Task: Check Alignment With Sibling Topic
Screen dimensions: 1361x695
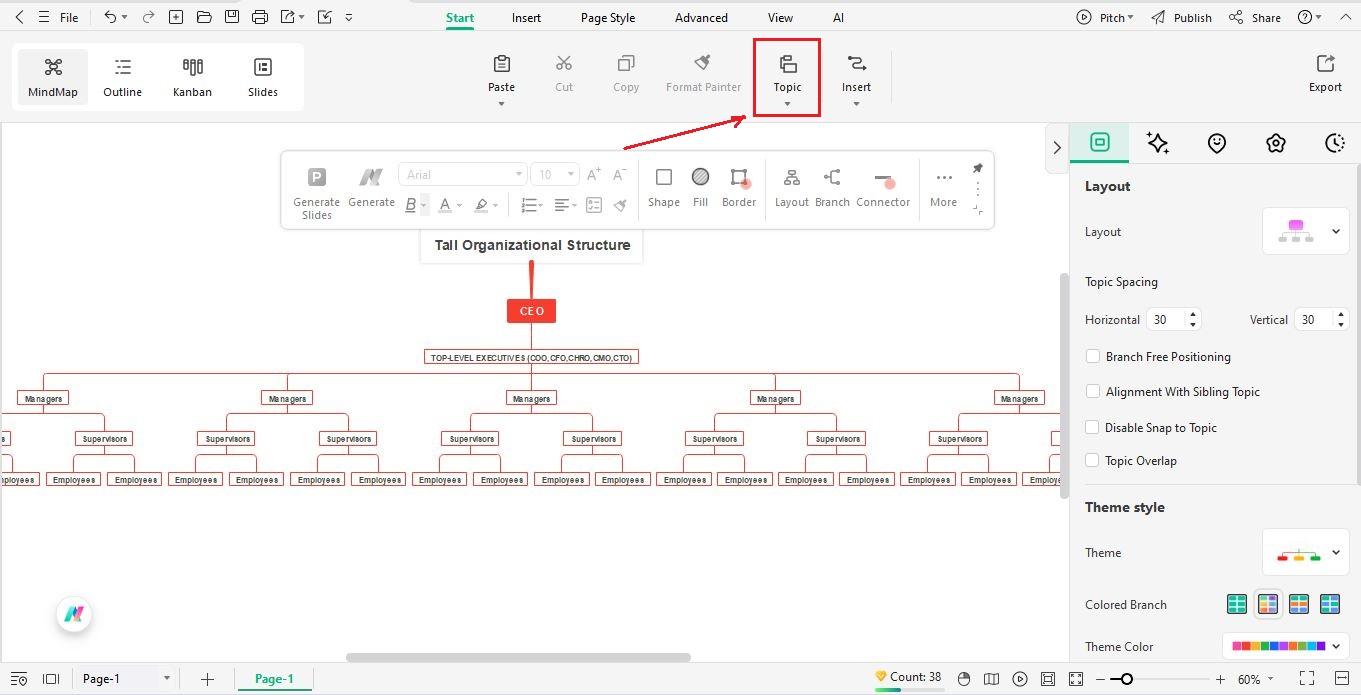Action: 1093,391
